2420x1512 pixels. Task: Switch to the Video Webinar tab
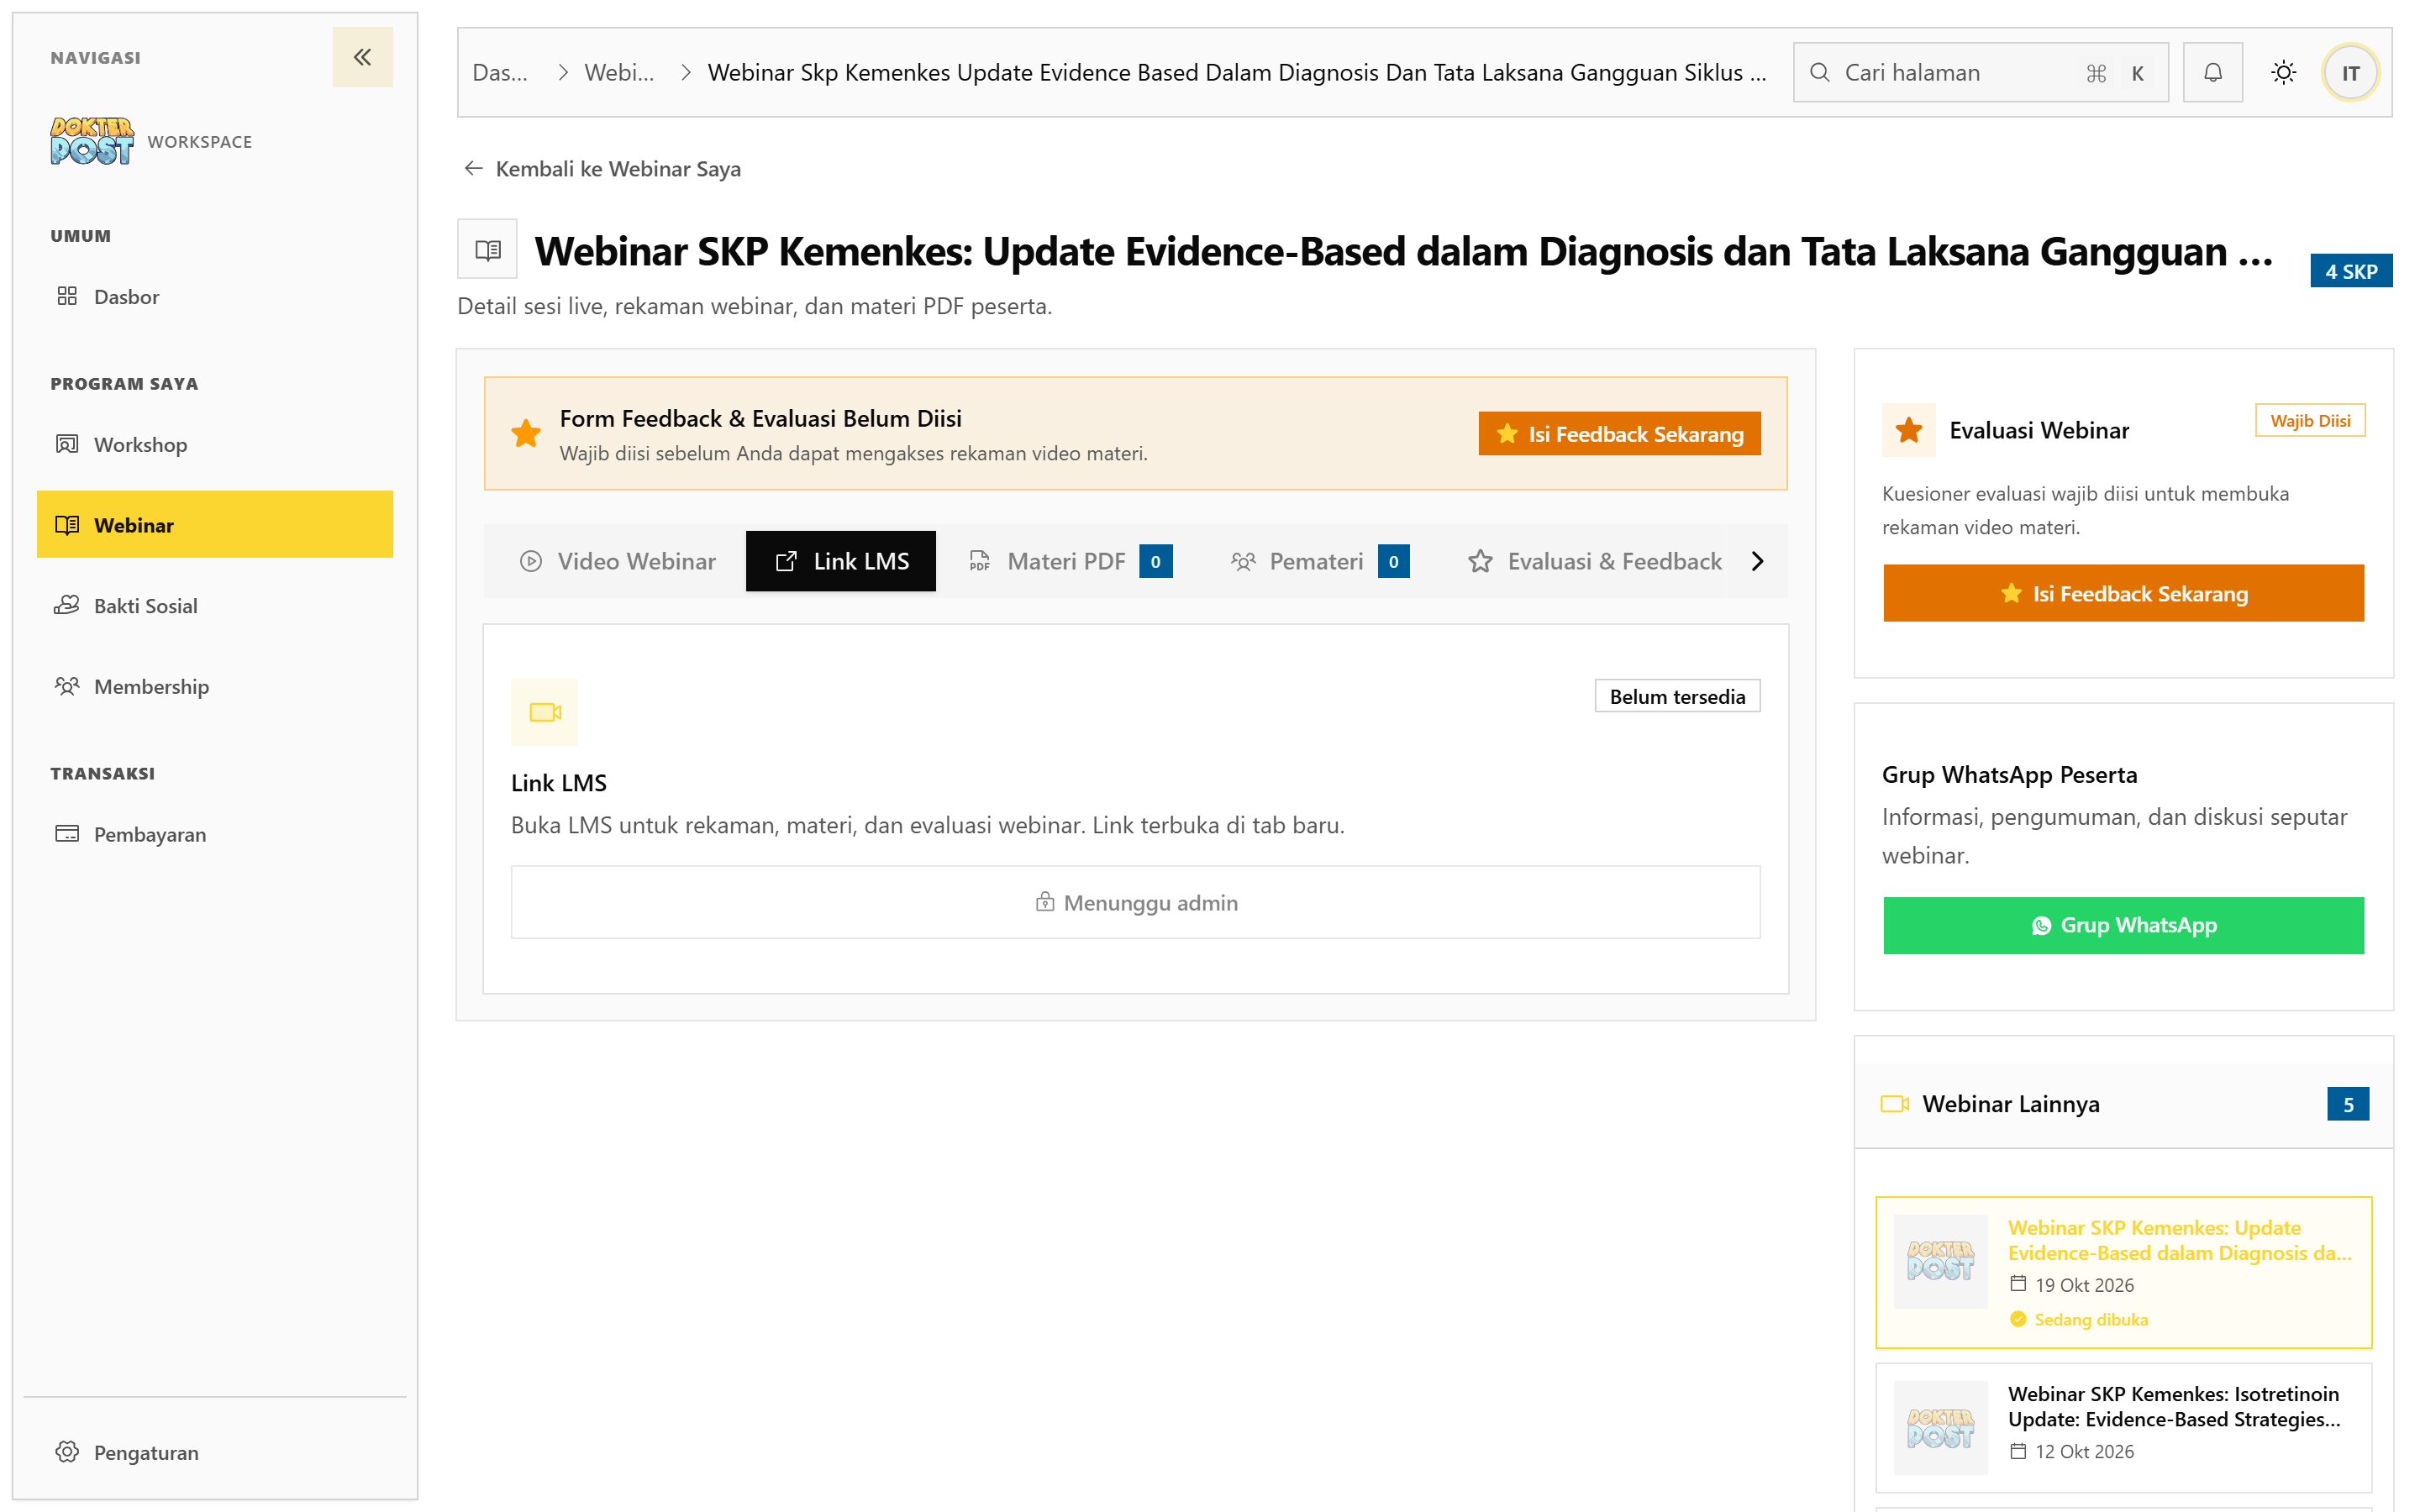click(617, 561)
